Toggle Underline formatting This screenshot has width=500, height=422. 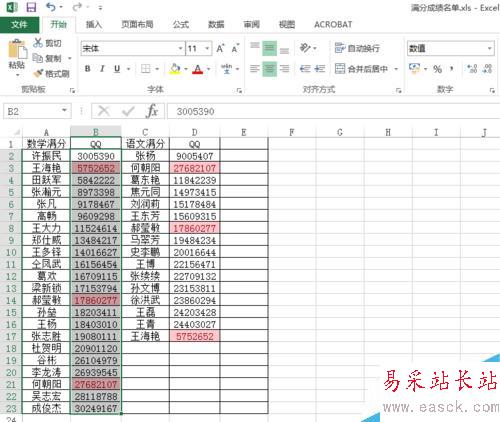click(x=117, y=69)
